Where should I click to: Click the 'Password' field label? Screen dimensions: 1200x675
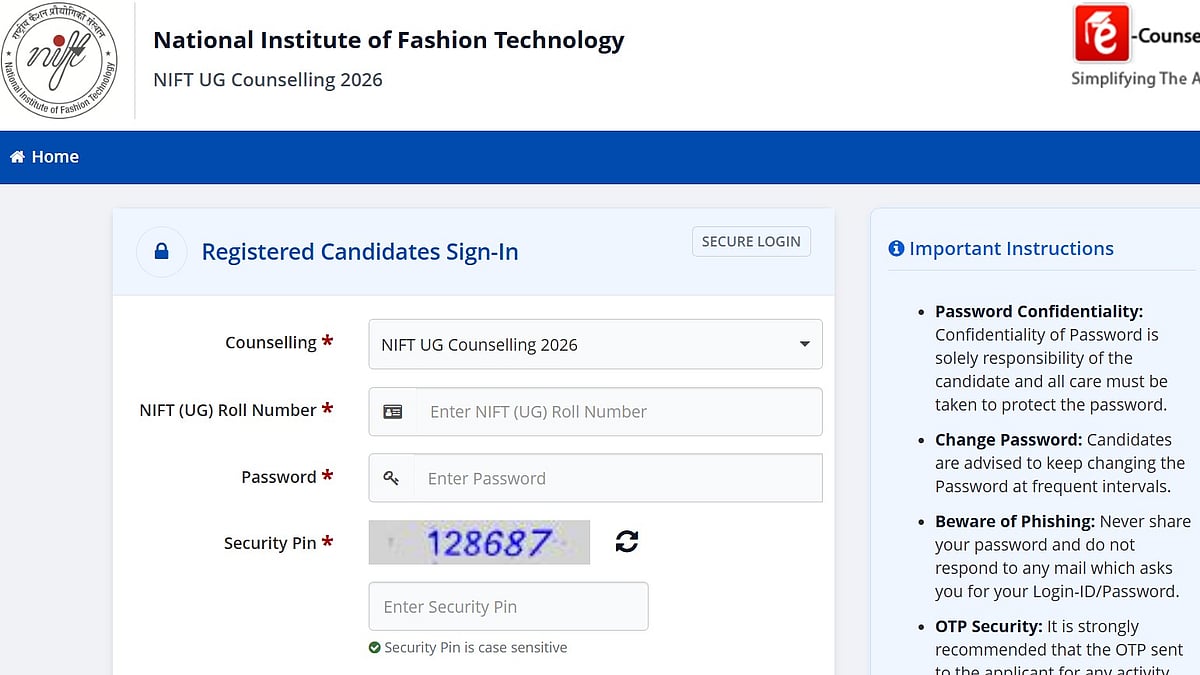[x=279, y=477]
